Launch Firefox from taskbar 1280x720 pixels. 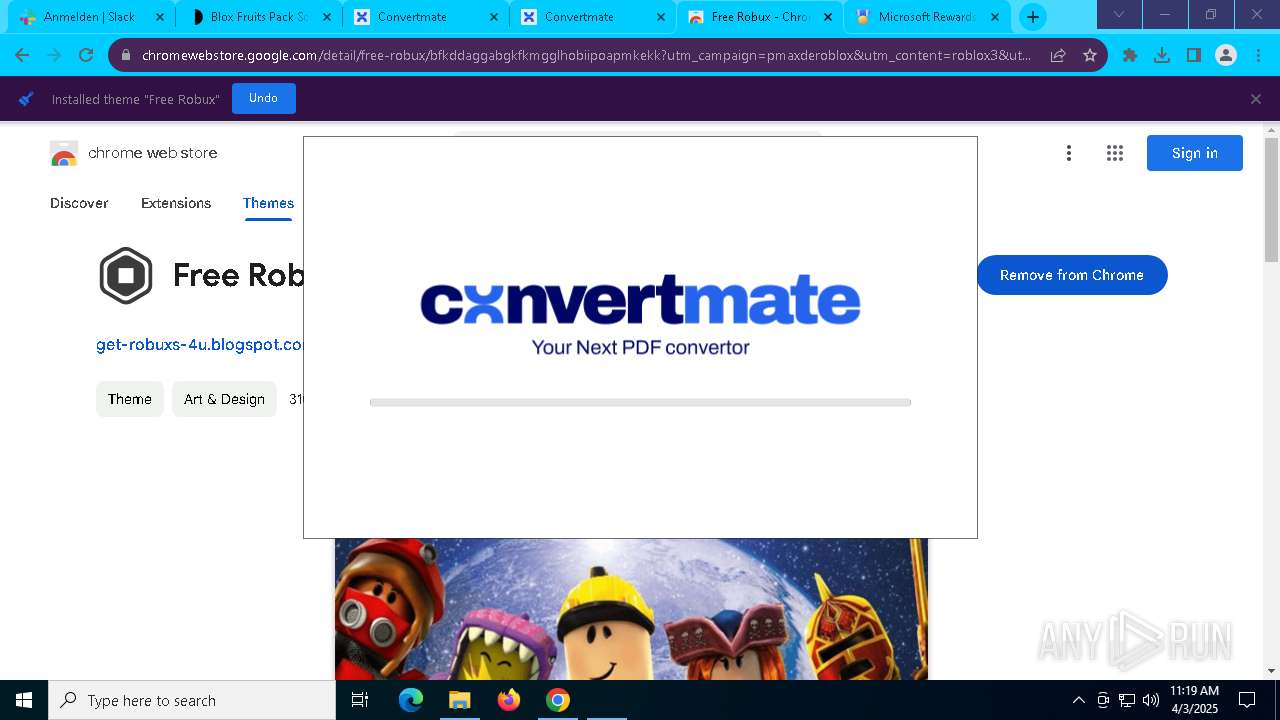509,700
